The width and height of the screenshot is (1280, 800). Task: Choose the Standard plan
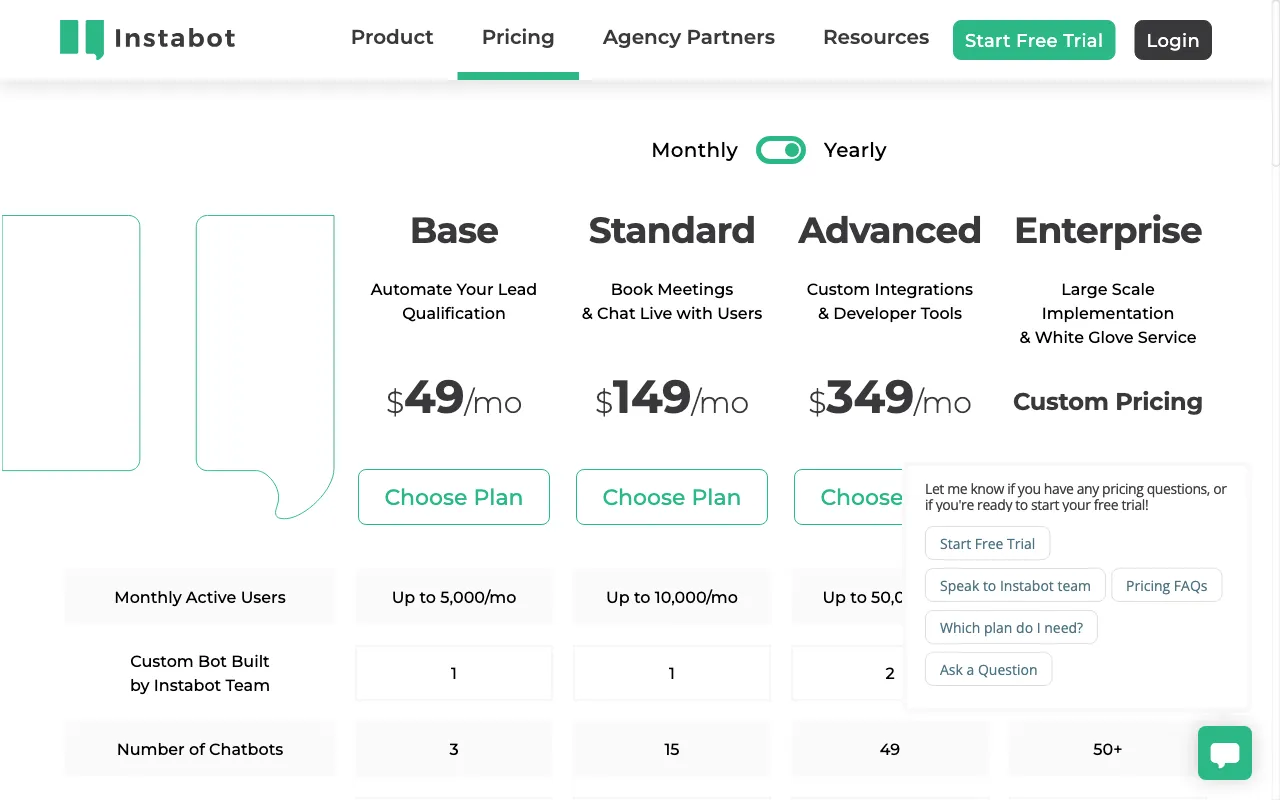(x=672, y=497)
